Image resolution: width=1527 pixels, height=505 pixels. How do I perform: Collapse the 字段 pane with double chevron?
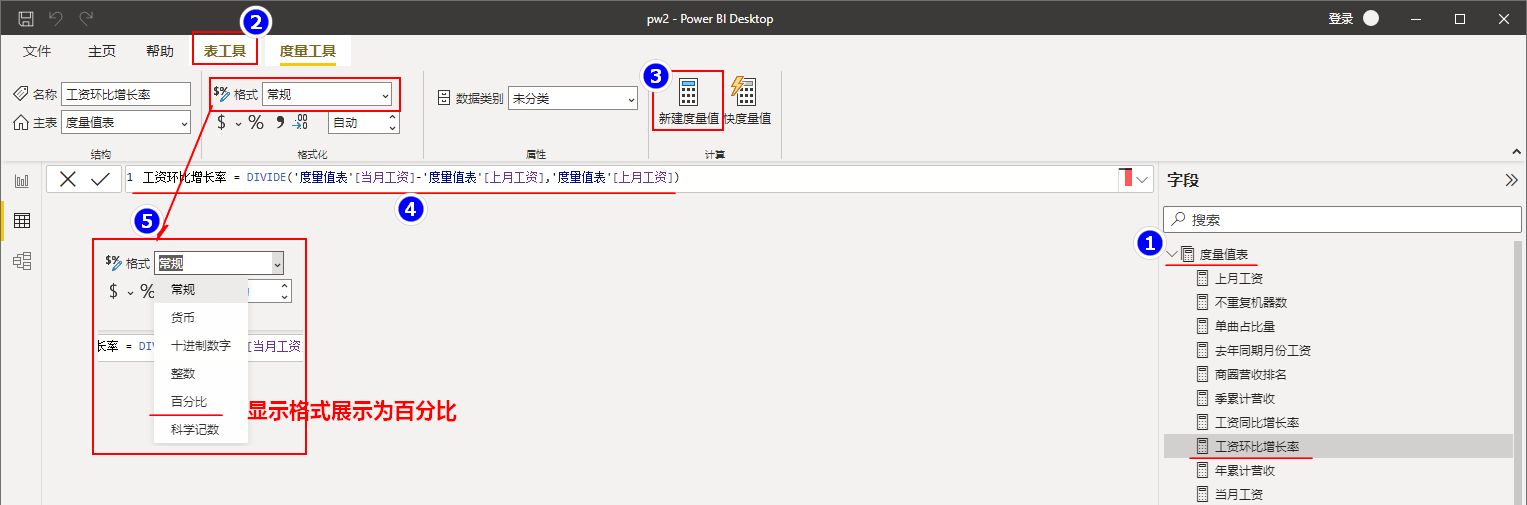[1511, 180]
